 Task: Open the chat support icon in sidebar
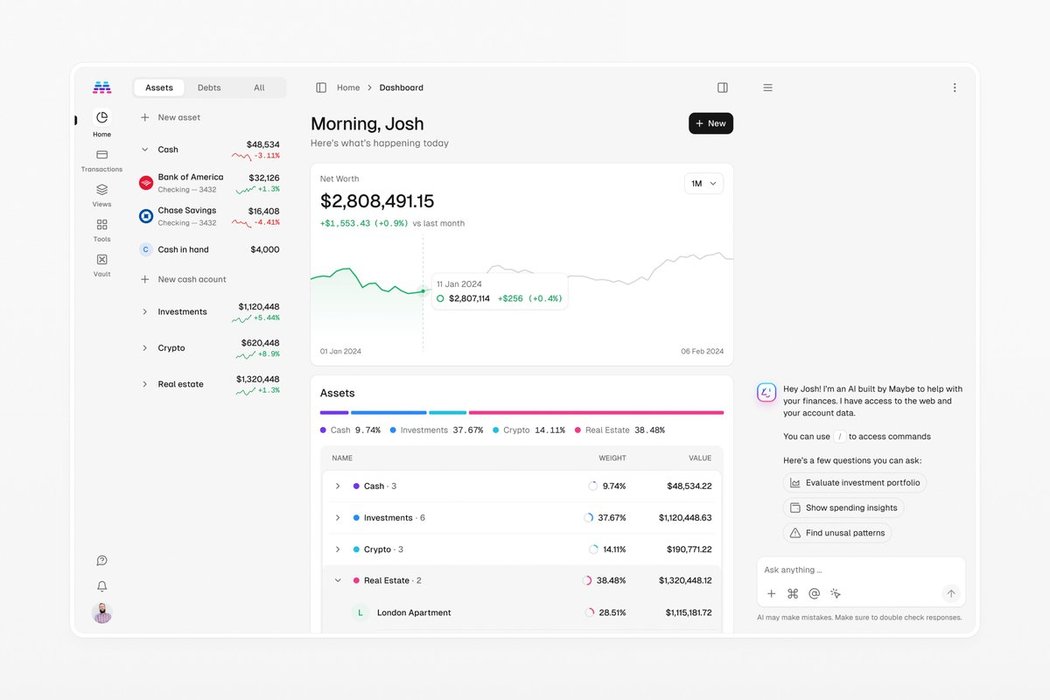point(101,561)
